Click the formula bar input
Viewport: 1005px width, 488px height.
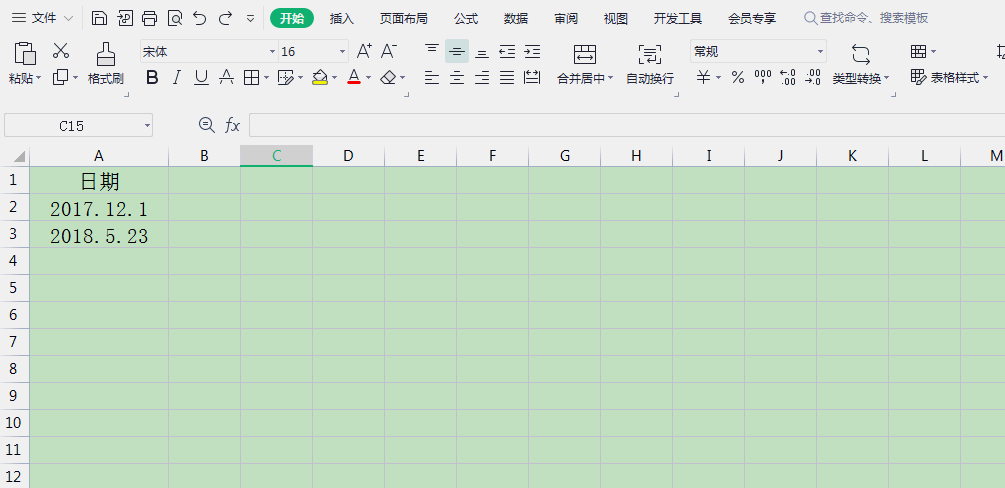pyautogui.click(x=627, y=125)
